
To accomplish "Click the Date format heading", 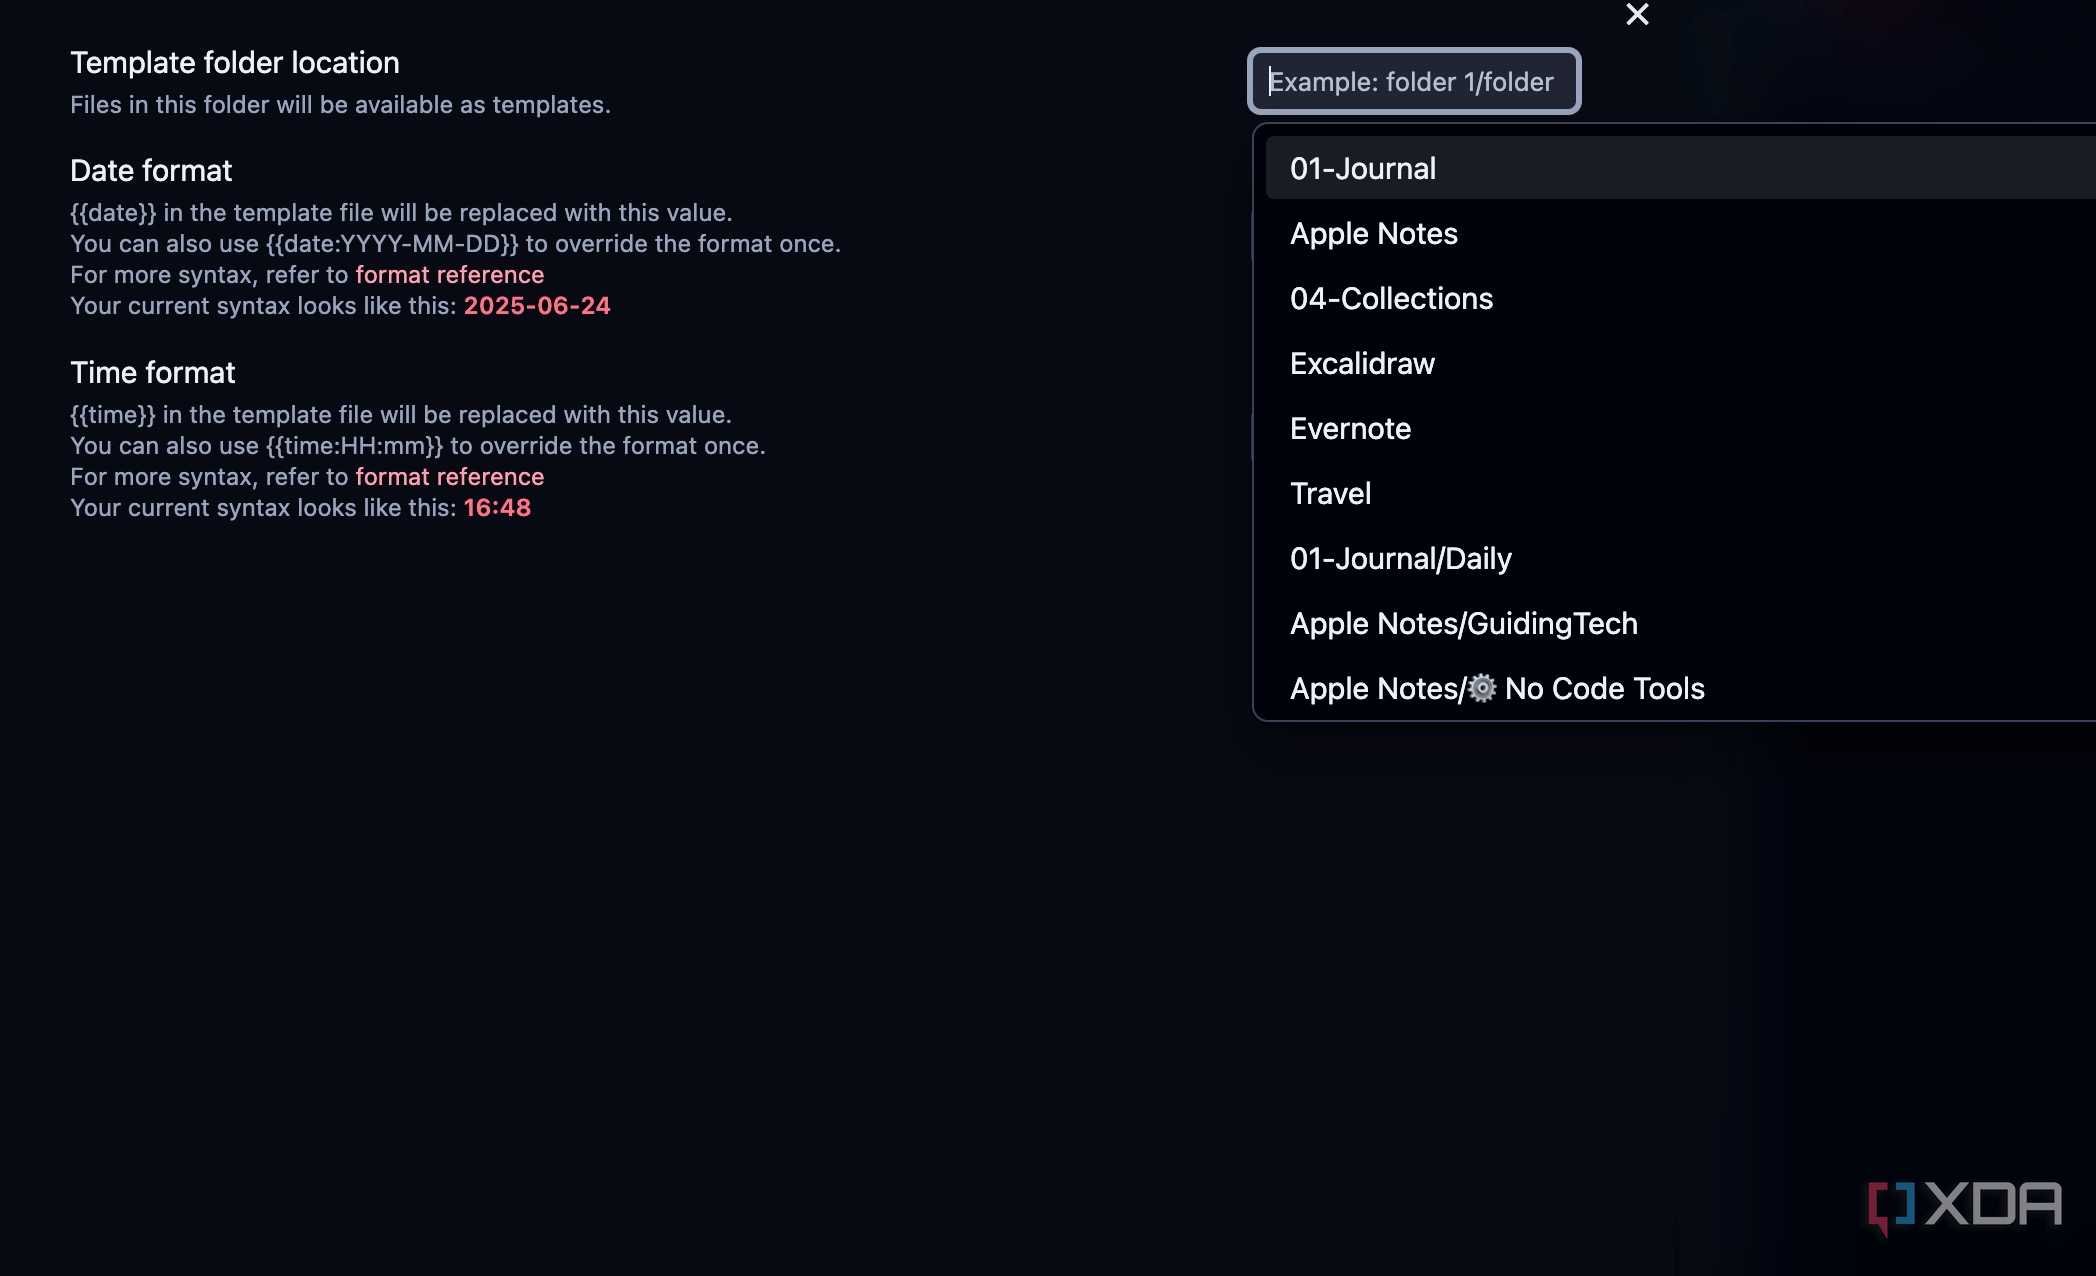I will pos(151,171).
